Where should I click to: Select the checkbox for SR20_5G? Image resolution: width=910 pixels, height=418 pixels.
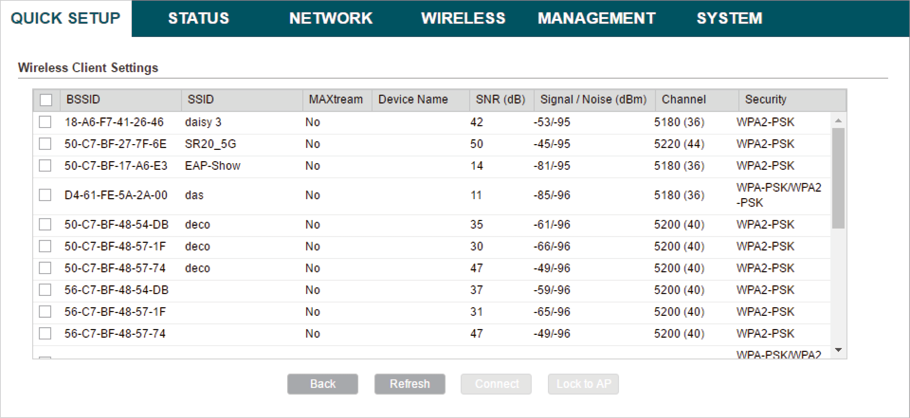click(45, 144)
